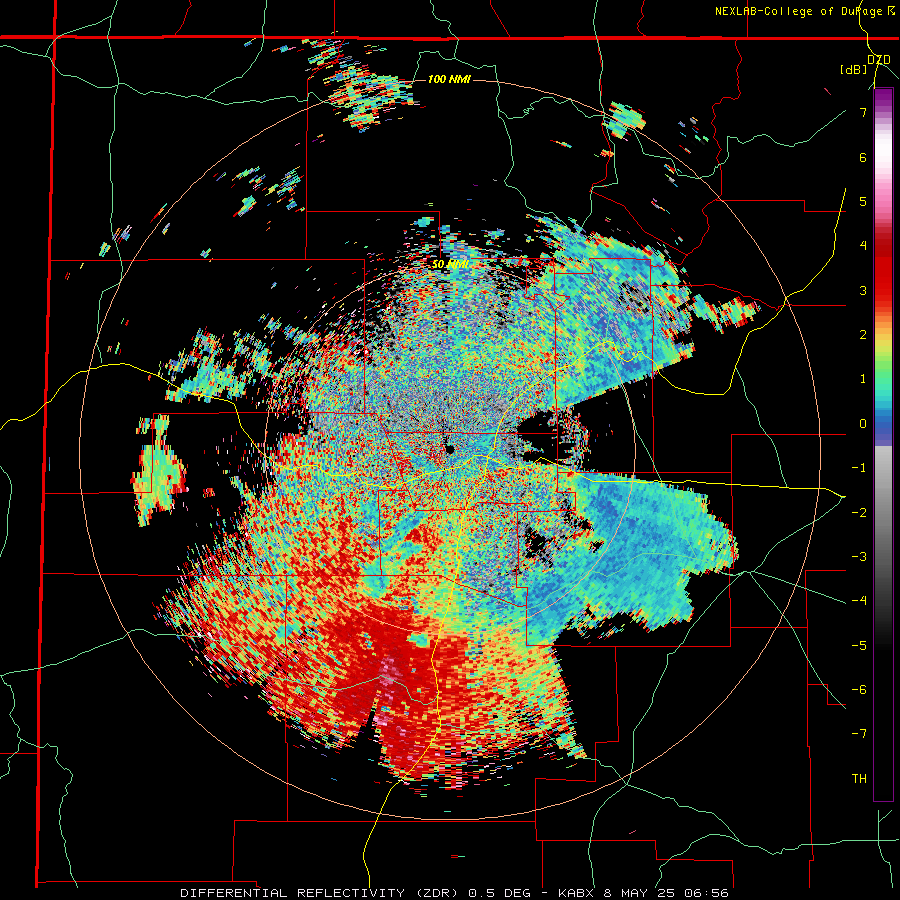Click the 6 value on the color scale
Image resolution: width=900 pixels, height=900 pixels.
(863, 157)
